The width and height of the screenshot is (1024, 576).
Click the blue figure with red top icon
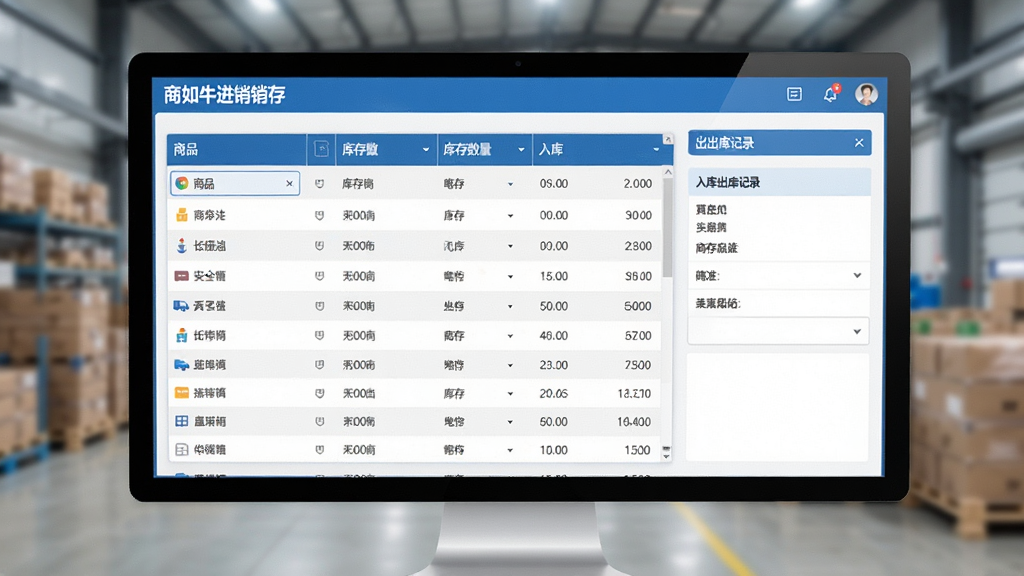tap(182, 246)
